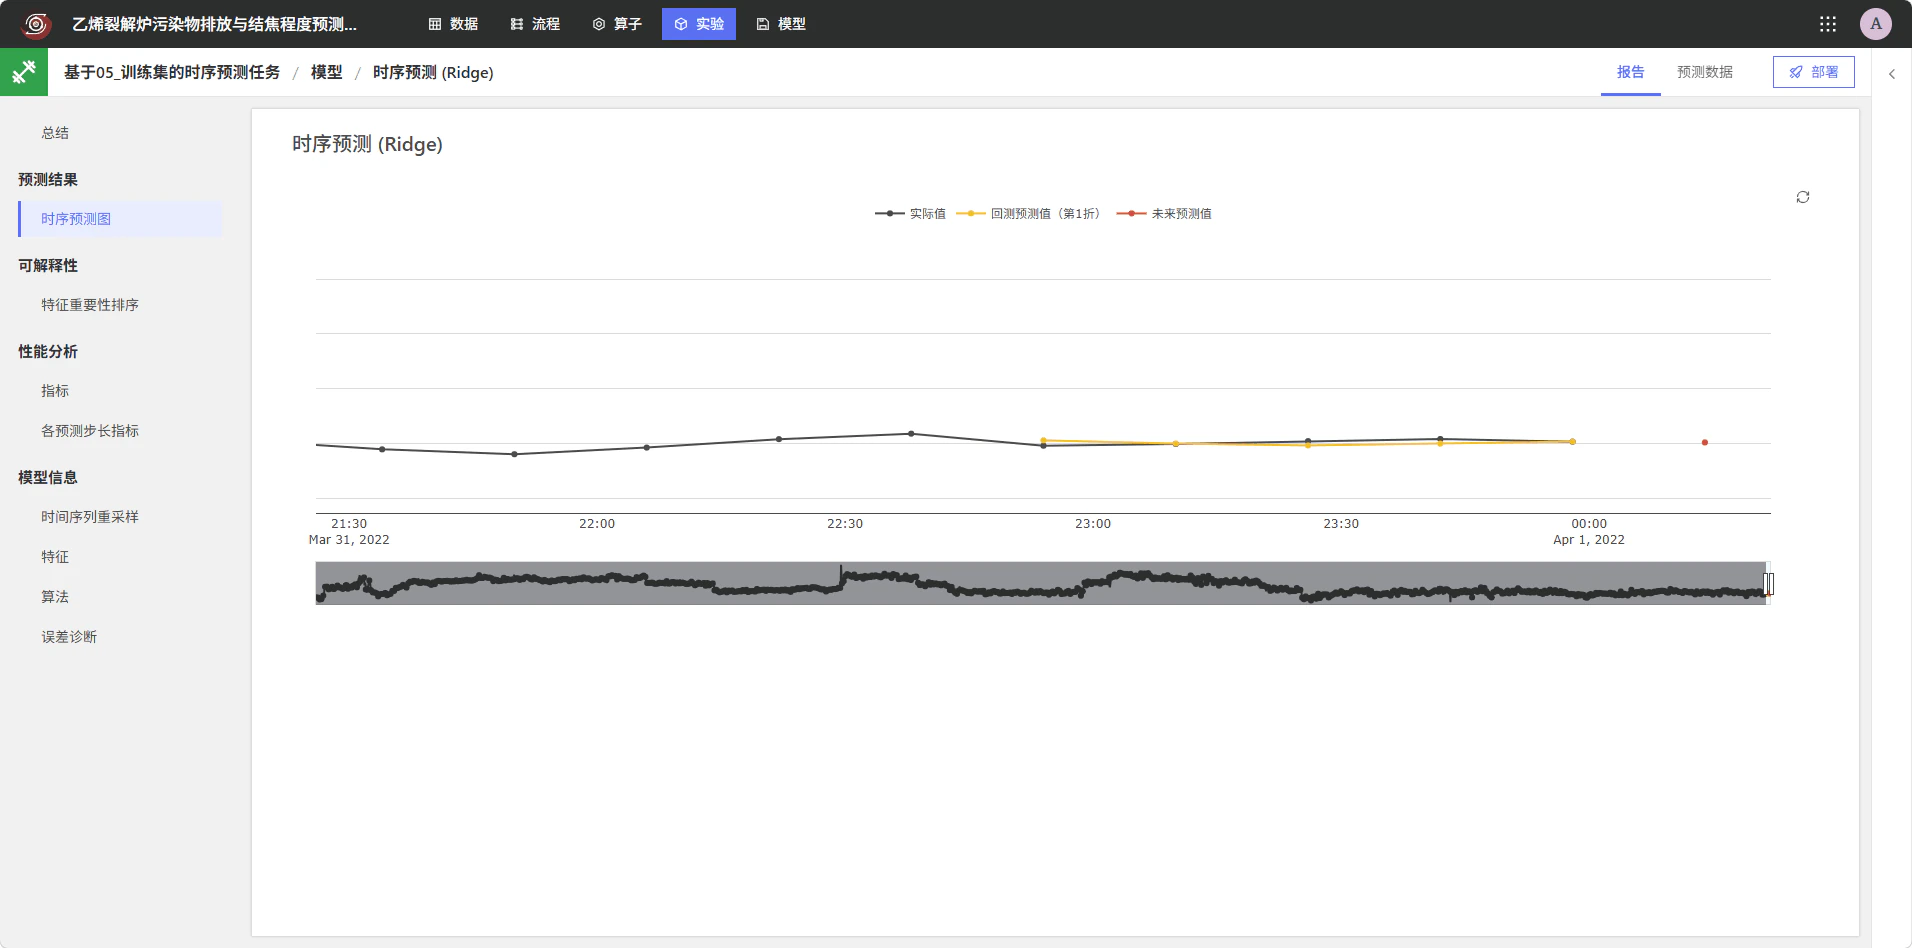This screenshot has width=1912, height=948.
Task: Open 各预测步长指标 sidebar item
Action: (90, 431)
